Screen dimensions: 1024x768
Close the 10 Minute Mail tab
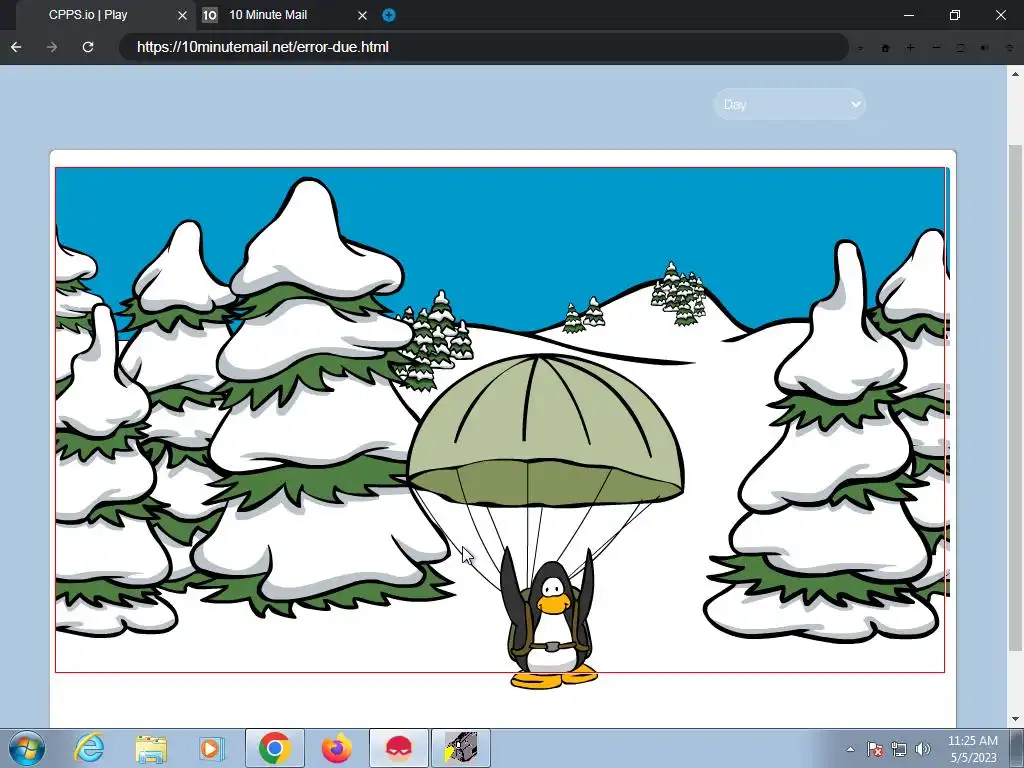point(362,15)
